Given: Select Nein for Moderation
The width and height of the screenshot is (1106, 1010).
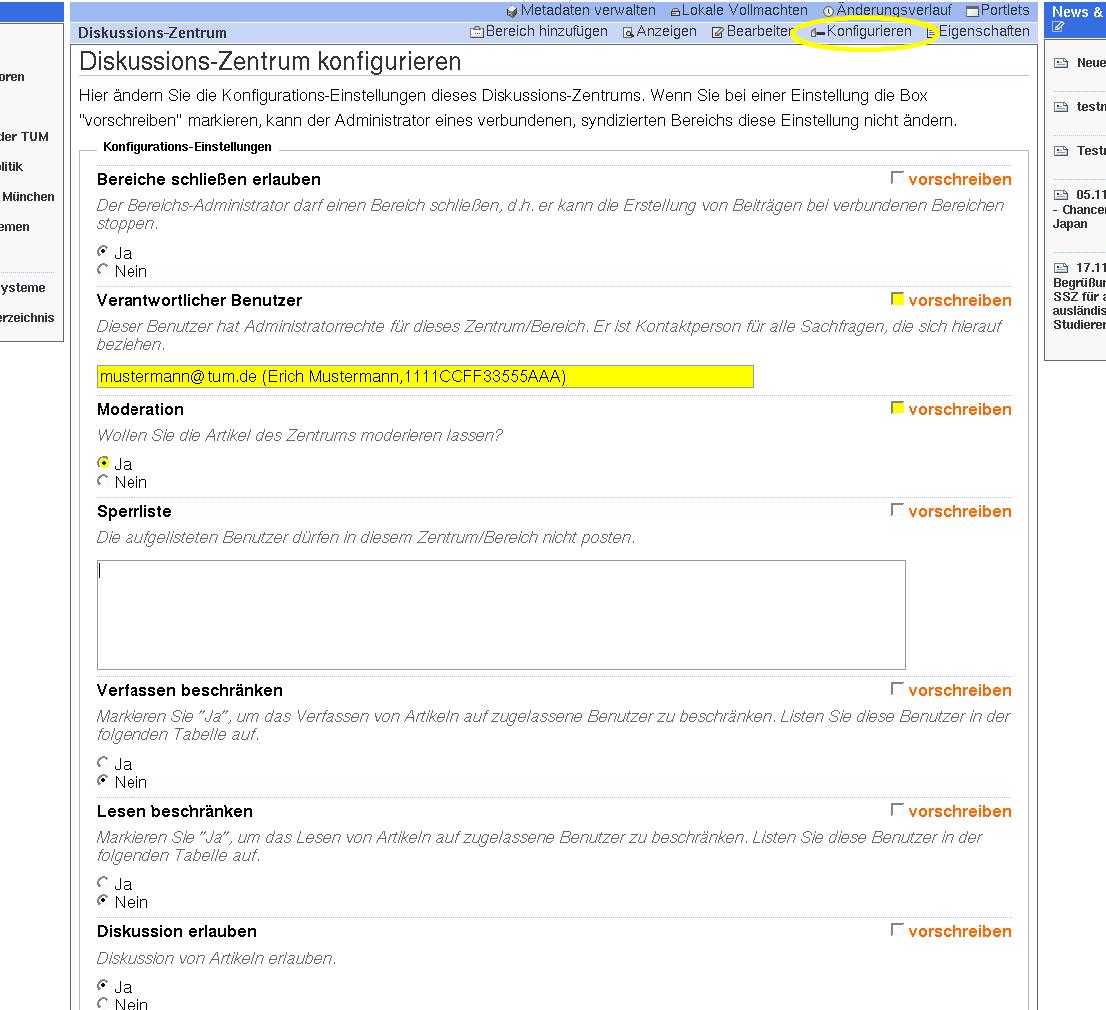Looking at the screenshot, I should click(103, 481).
